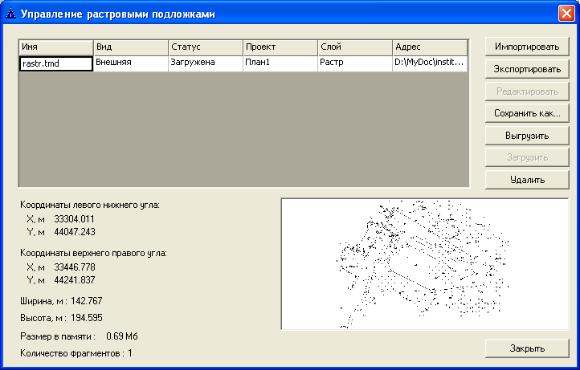
Task: Select the План1 project cell
Action: click(x=280, y=63)
